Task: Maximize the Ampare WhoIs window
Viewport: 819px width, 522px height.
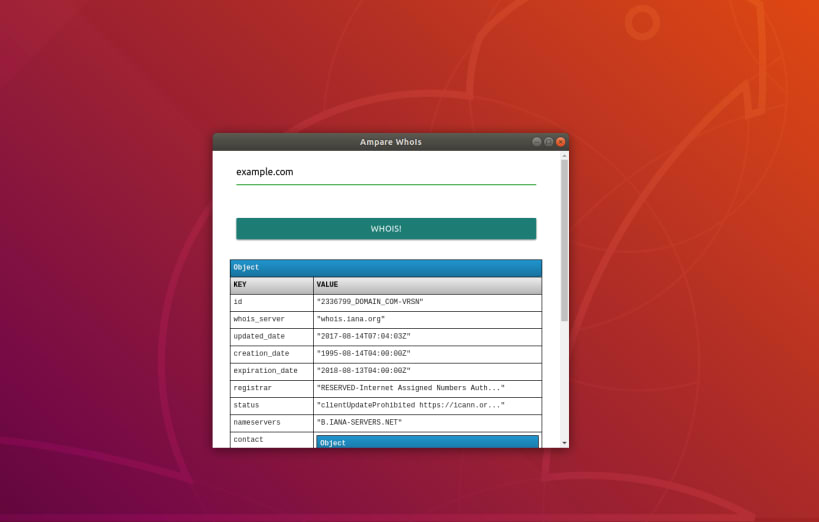Action: (x=548, y=142)
